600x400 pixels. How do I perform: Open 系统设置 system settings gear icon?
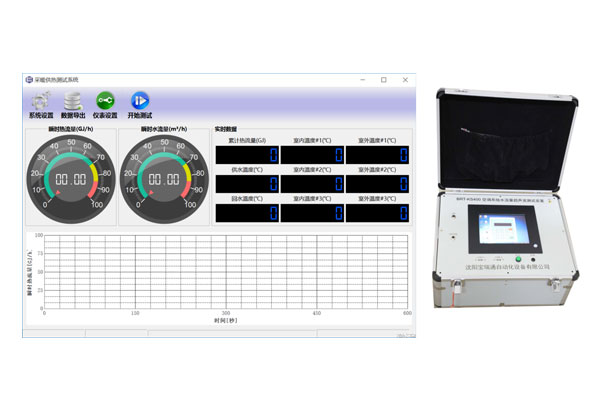pos(41,100)
